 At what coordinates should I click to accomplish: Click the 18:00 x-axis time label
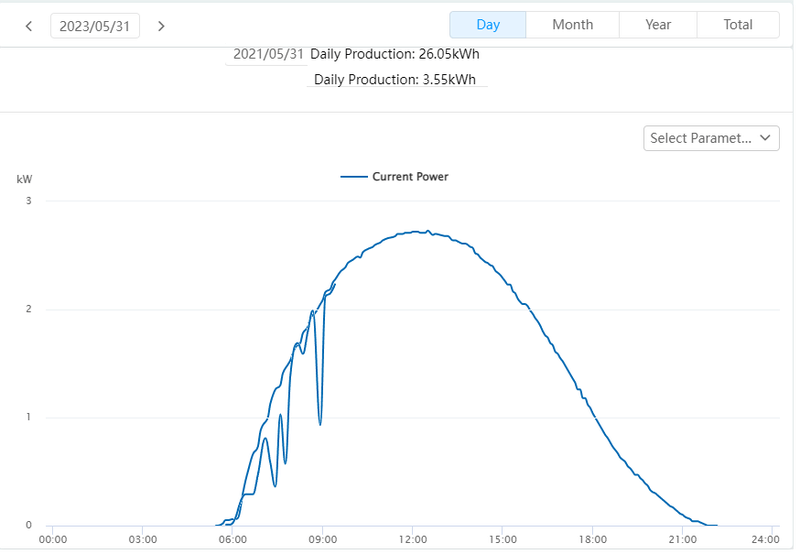(593, 540)
